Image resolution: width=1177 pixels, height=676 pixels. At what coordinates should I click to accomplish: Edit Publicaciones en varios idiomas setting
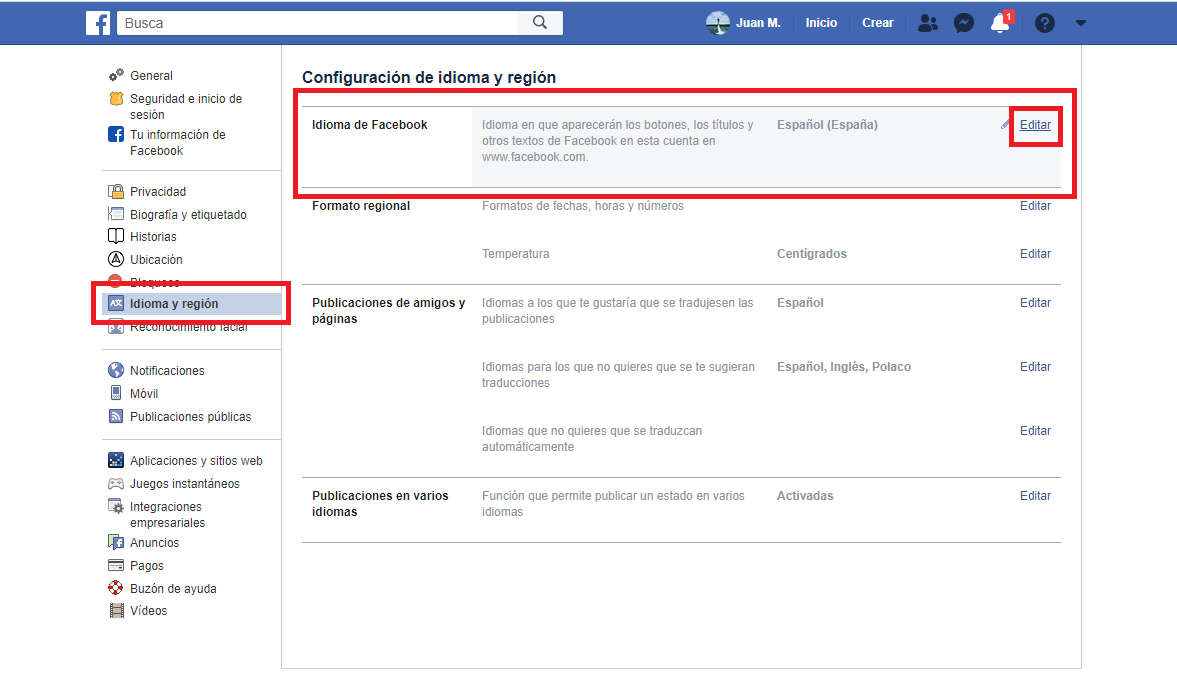pos(1035,496)
